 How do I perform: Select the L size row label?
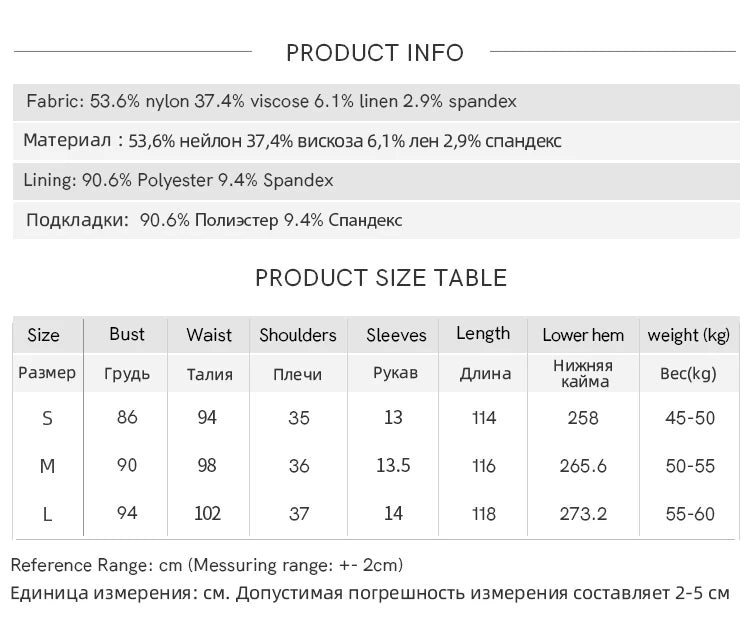click(47, 515)
